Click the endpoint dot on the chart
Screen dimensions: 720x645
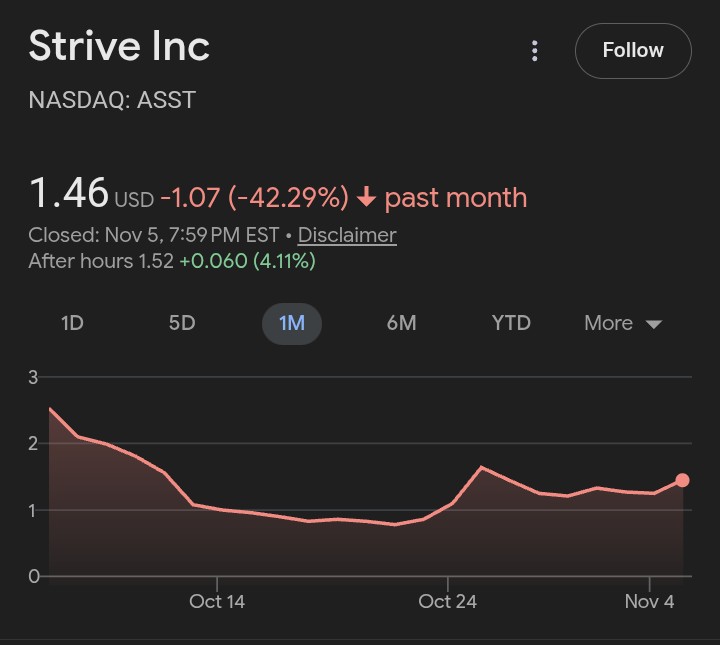click(682, 480)
